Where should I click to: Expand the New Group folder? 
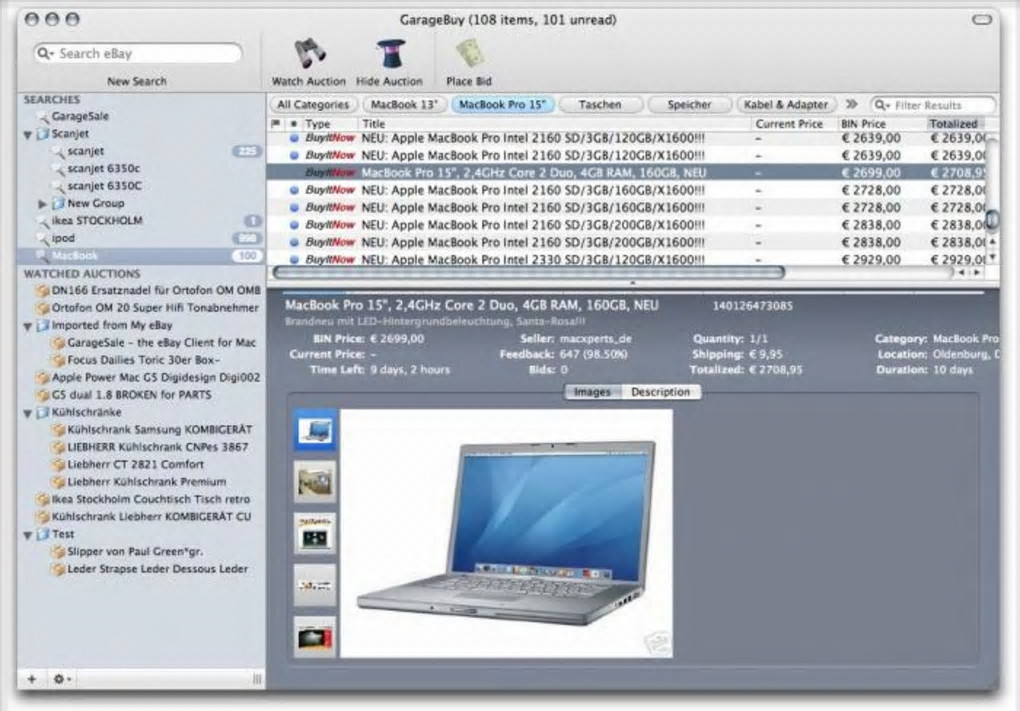(x=43, y=204)
